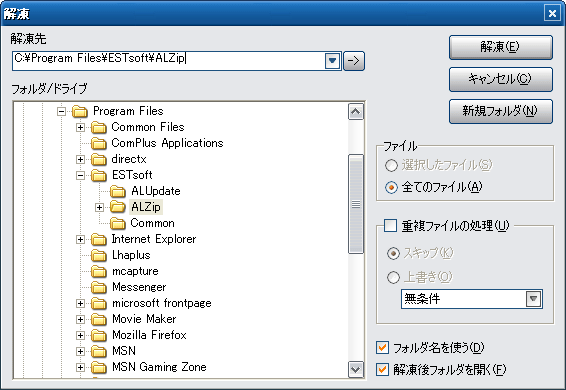Select the ALUpdate tree row label

pos(156,191)
